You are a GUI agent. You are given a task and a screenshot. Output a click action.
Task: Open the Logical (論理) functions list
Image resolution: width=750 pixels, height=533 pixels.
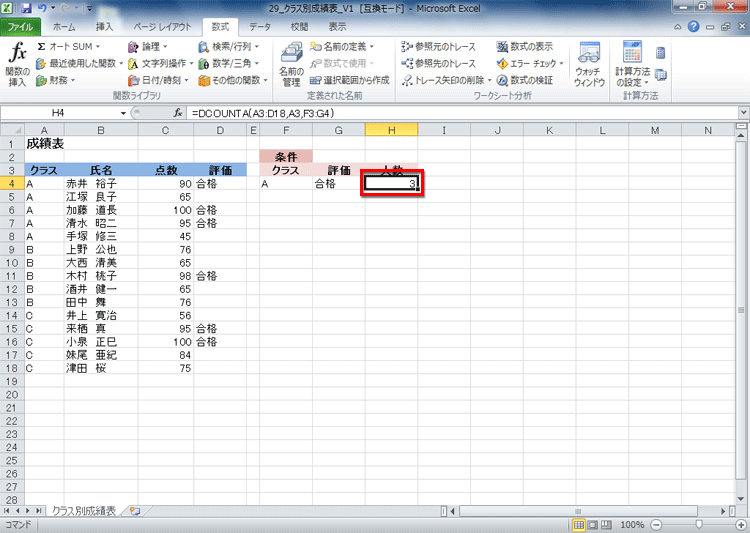coord(148,46)
